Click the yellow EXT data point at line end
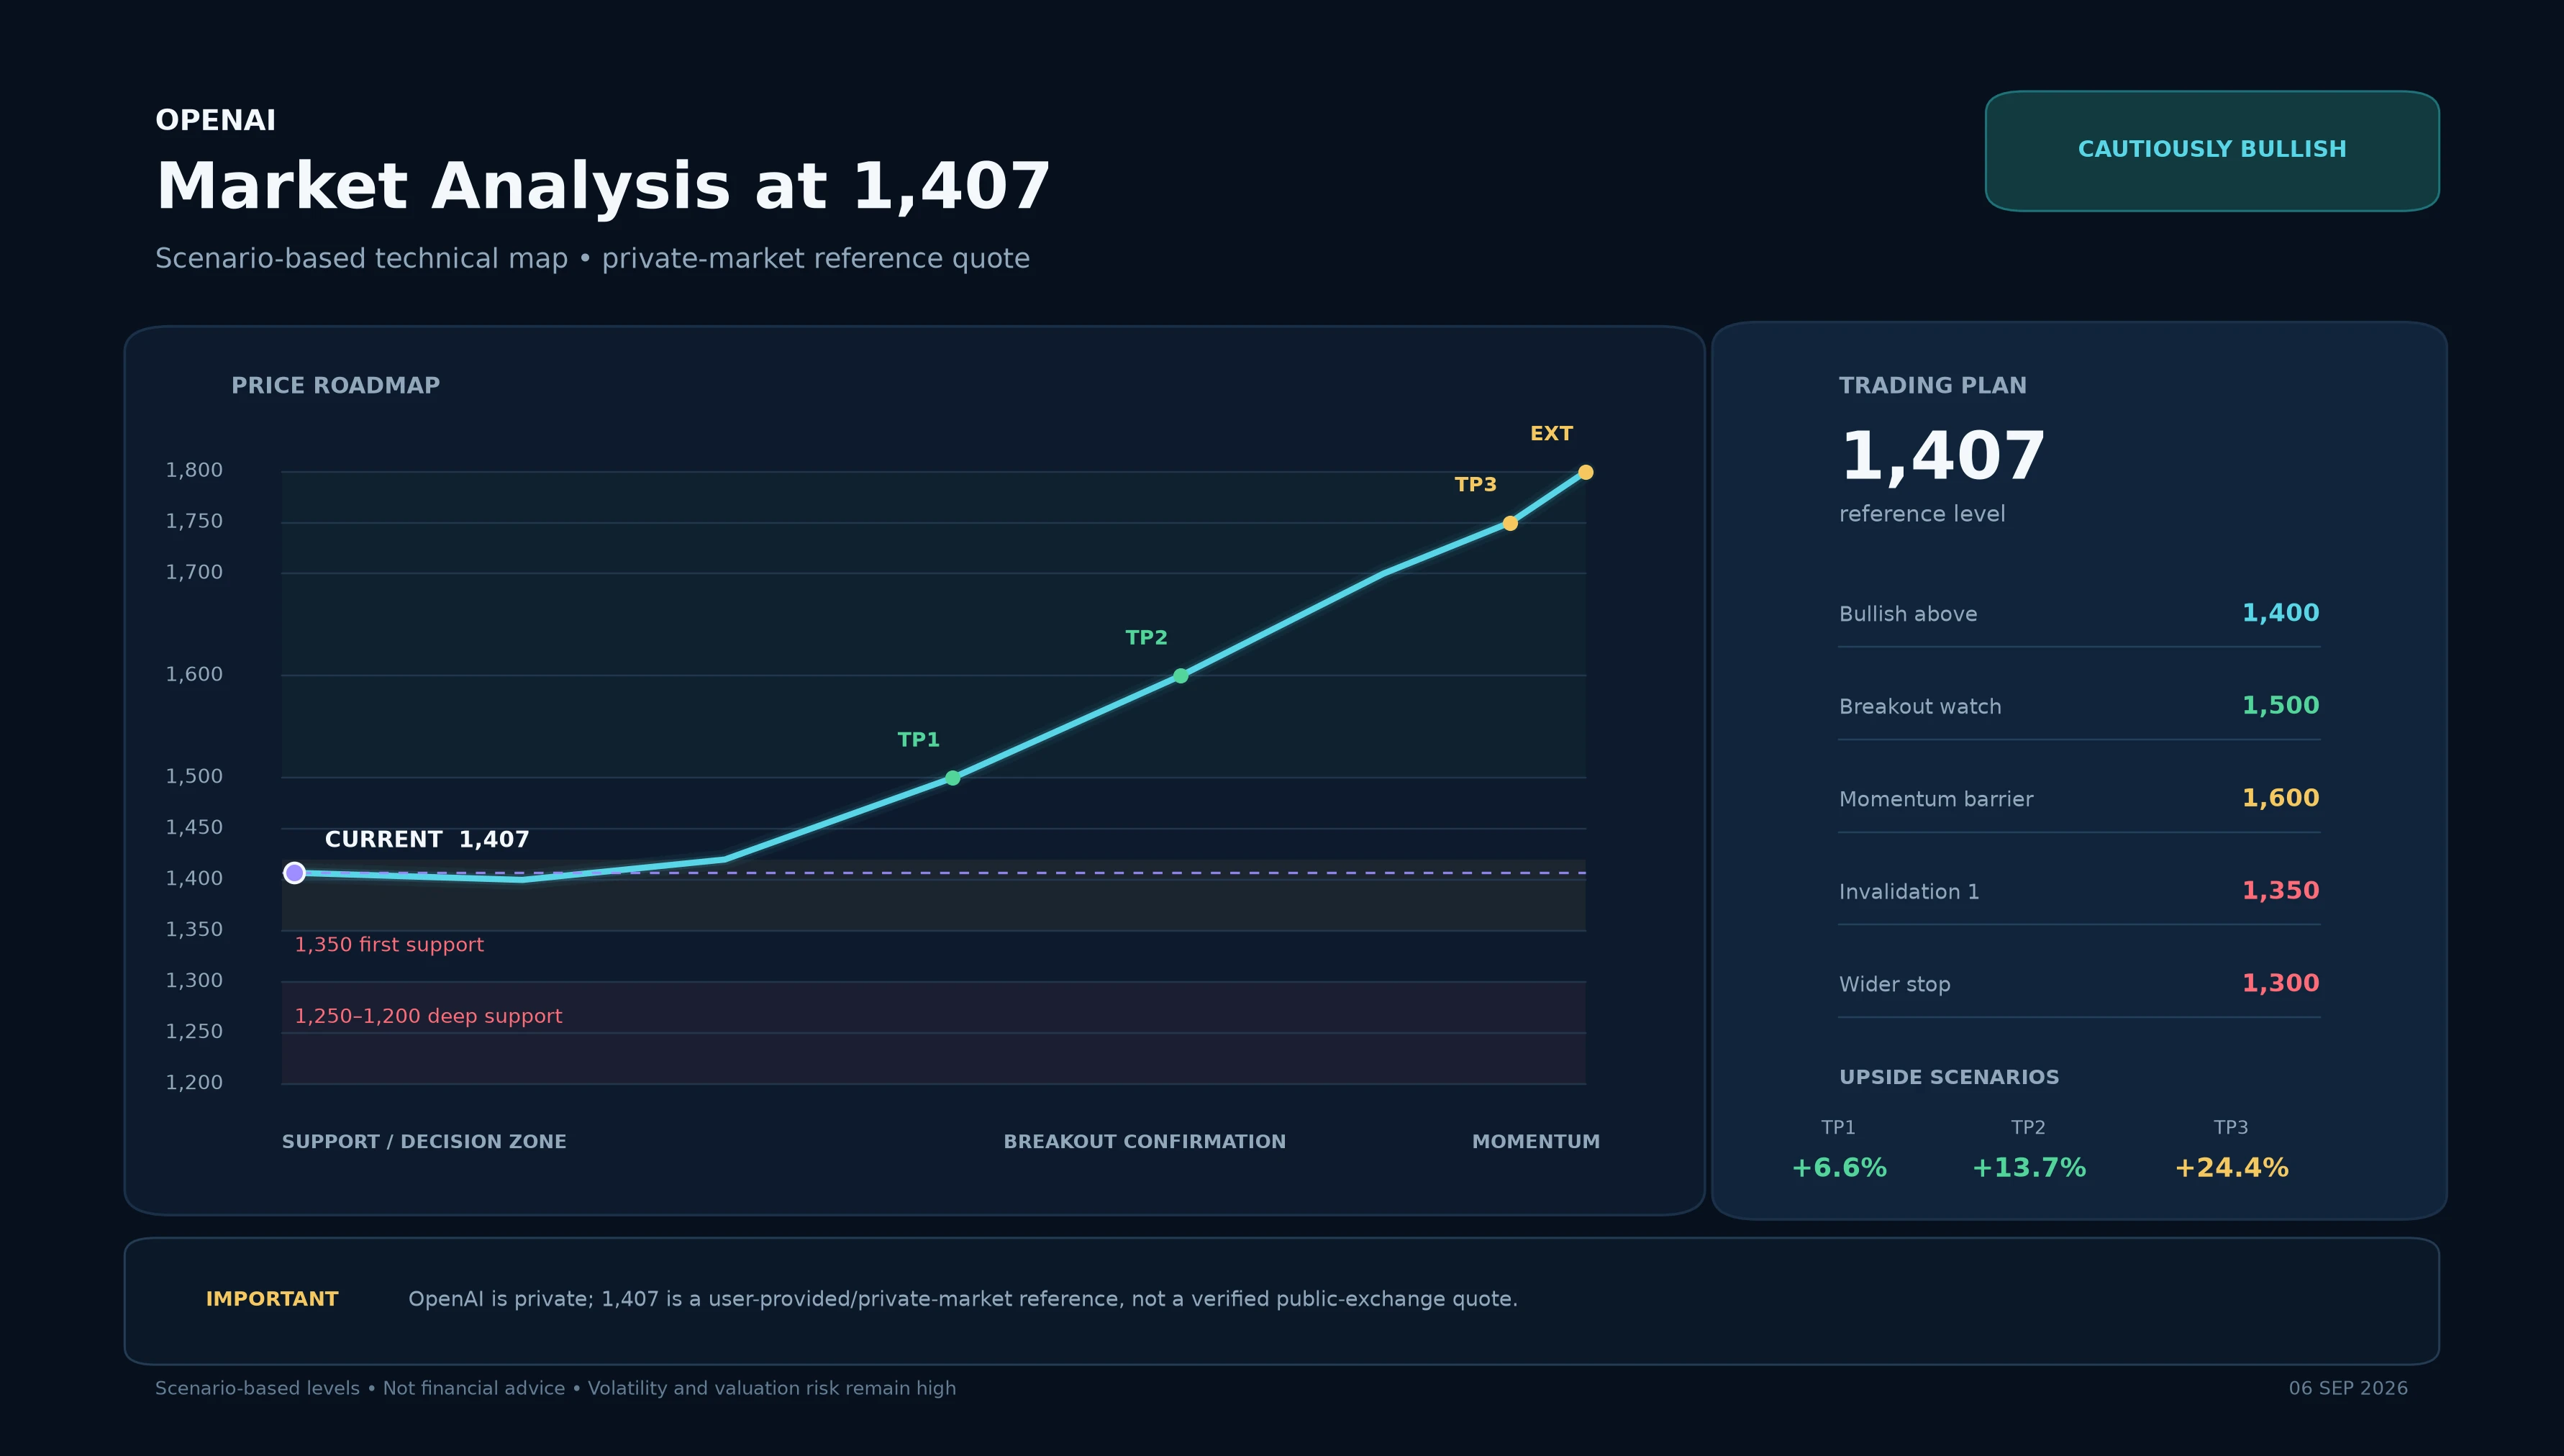This screenshot has height=1456, width=2564. [x=1586, y=472]
